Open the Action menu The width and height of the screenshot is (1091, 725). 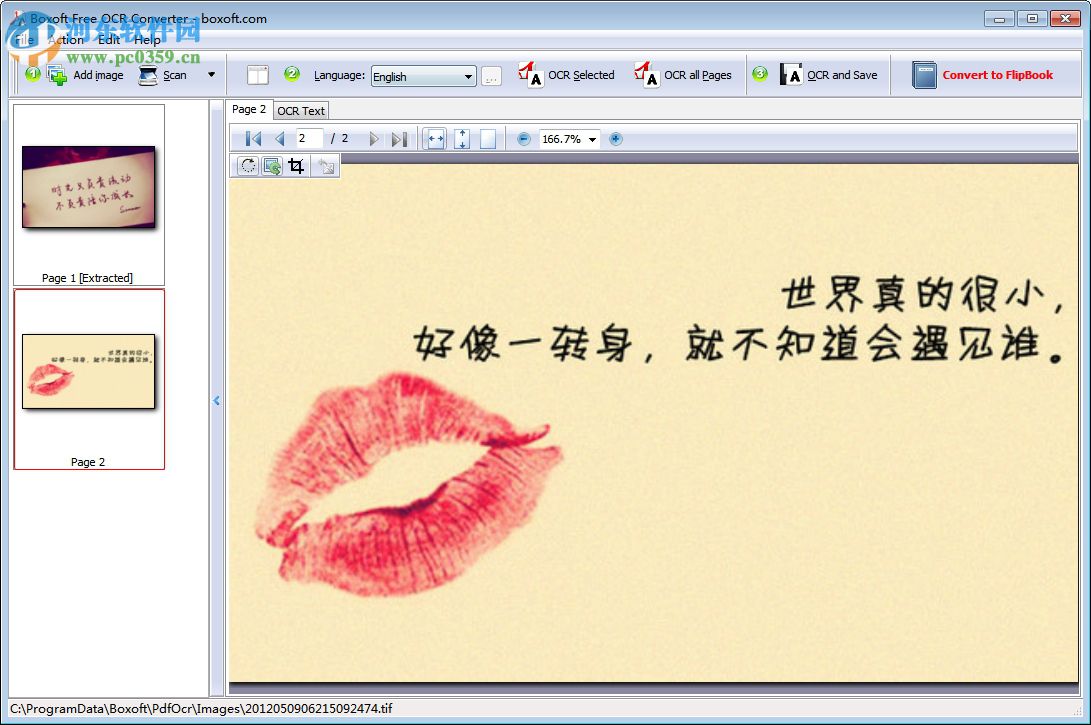65,40
